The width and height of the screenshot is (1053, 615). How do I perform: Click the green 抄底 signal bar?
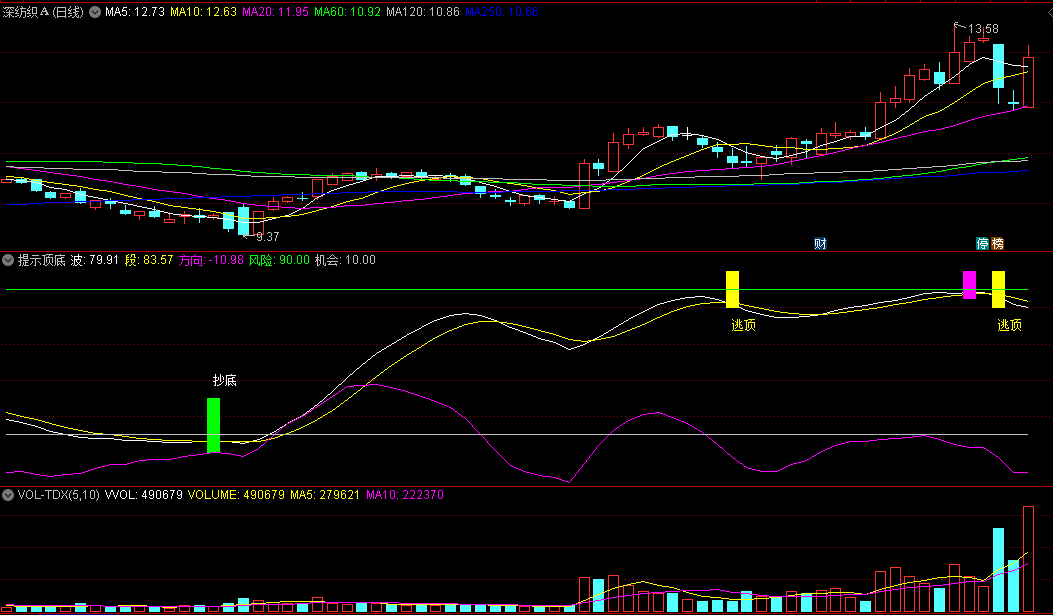pos(214,426)
